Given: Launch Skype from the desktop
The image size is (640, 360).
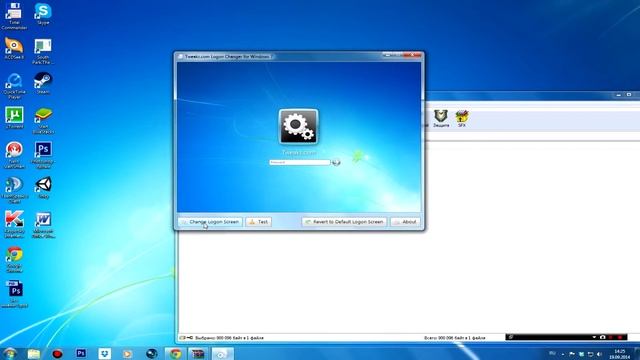Looking at the screenshot, I should [43, 13].
